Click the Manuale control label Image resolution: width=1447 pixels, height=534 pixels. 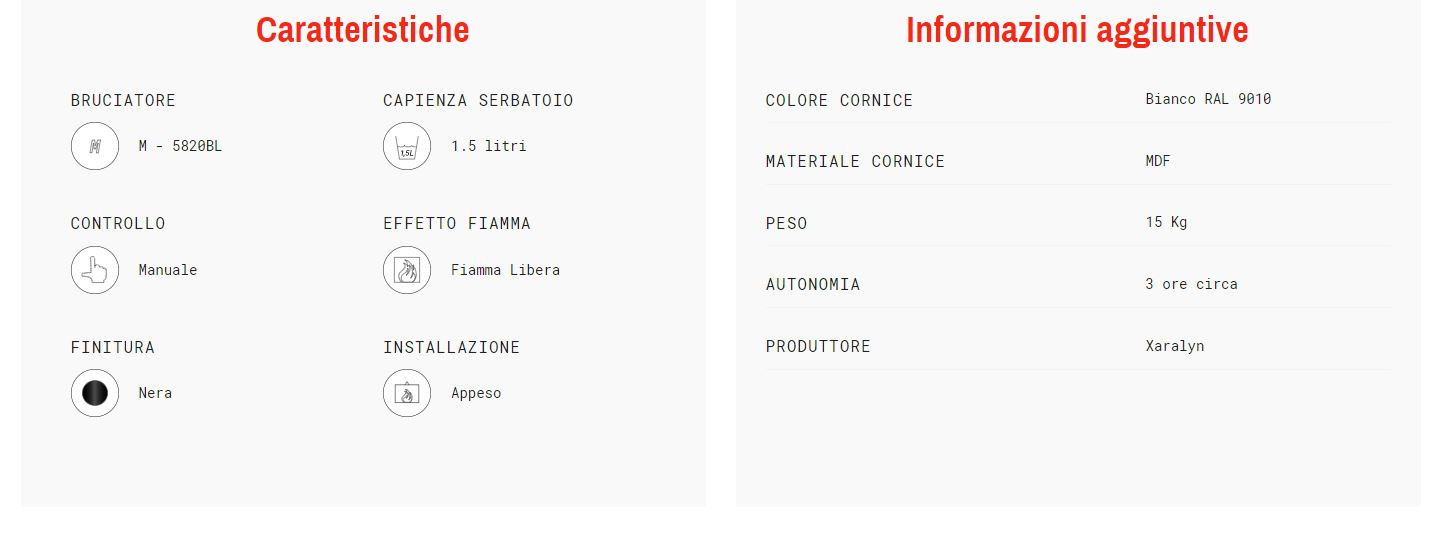pos(168,270)
